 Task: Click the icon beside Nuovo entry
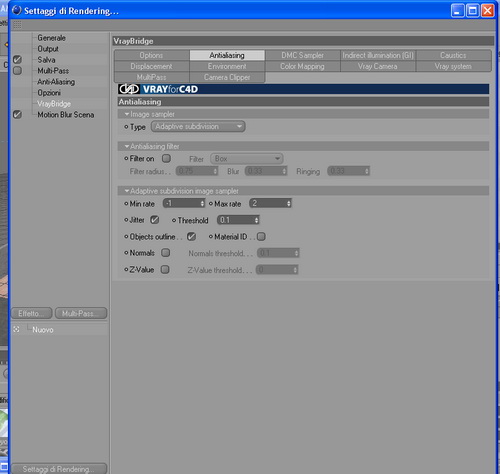coord(16,329)
